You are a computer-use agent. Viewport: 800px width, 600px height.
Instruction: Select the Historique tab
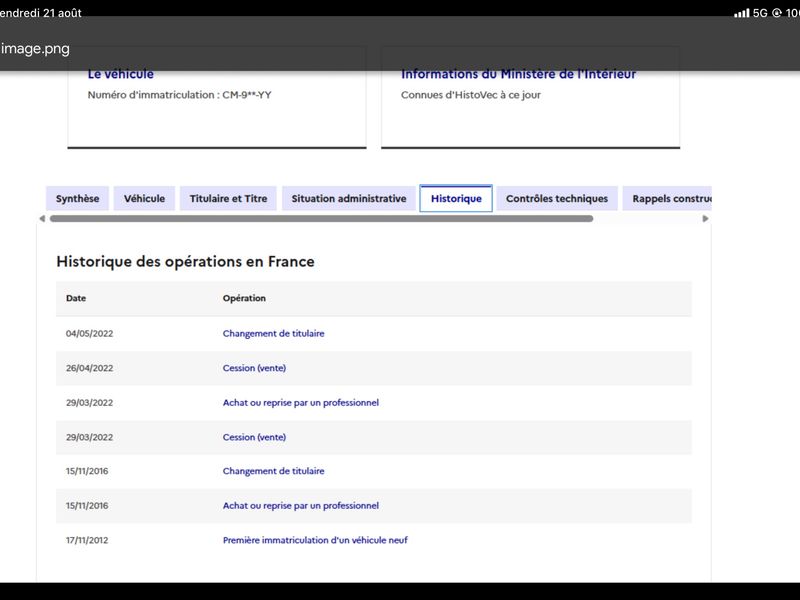[456, 198]
